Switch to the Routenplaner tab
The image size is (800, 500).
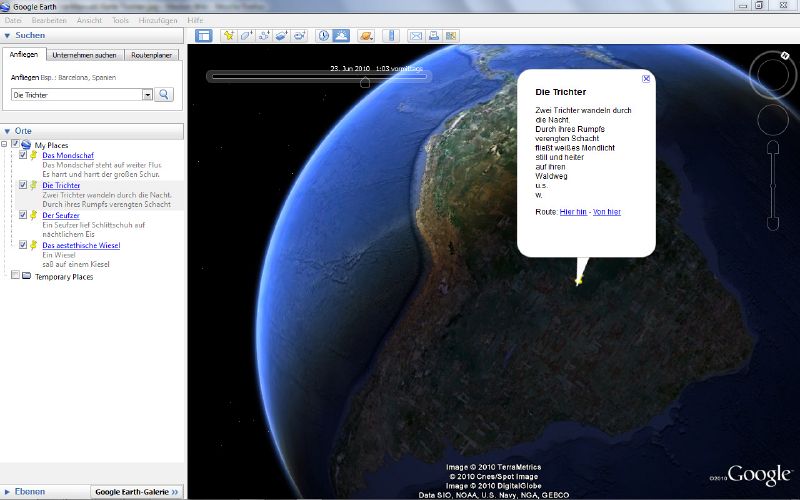[x=152, y=55]
